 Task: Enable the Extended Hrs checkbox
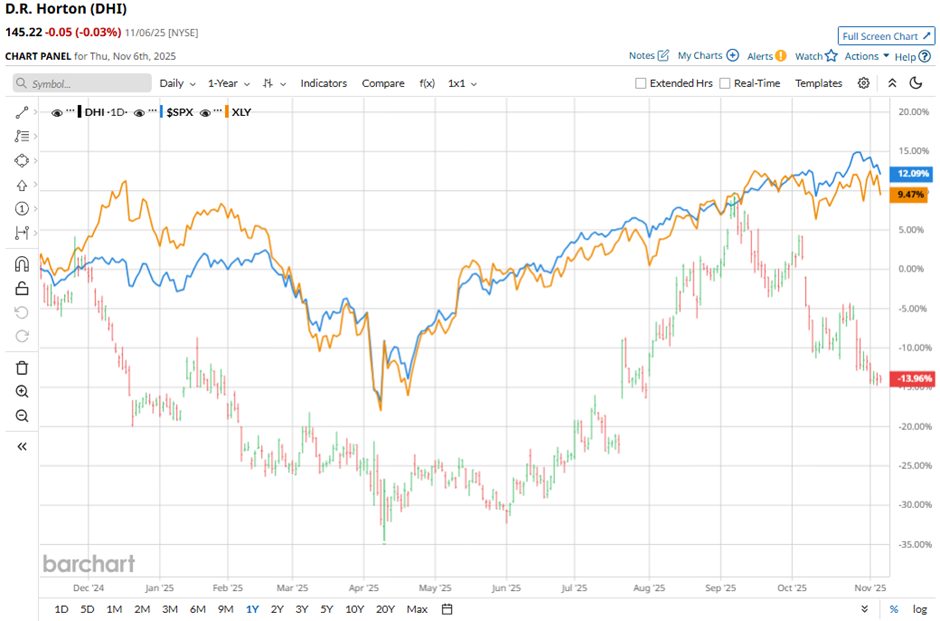click(x=640, y=83)
